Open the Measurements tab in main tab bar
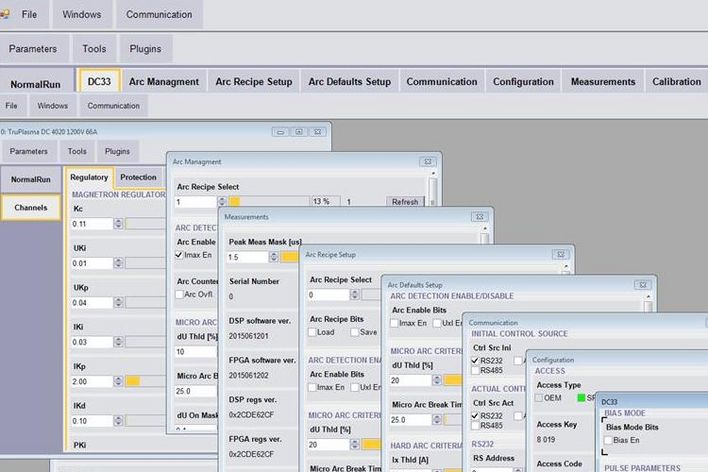Screen dimensions: 708x472 (603, 82)
